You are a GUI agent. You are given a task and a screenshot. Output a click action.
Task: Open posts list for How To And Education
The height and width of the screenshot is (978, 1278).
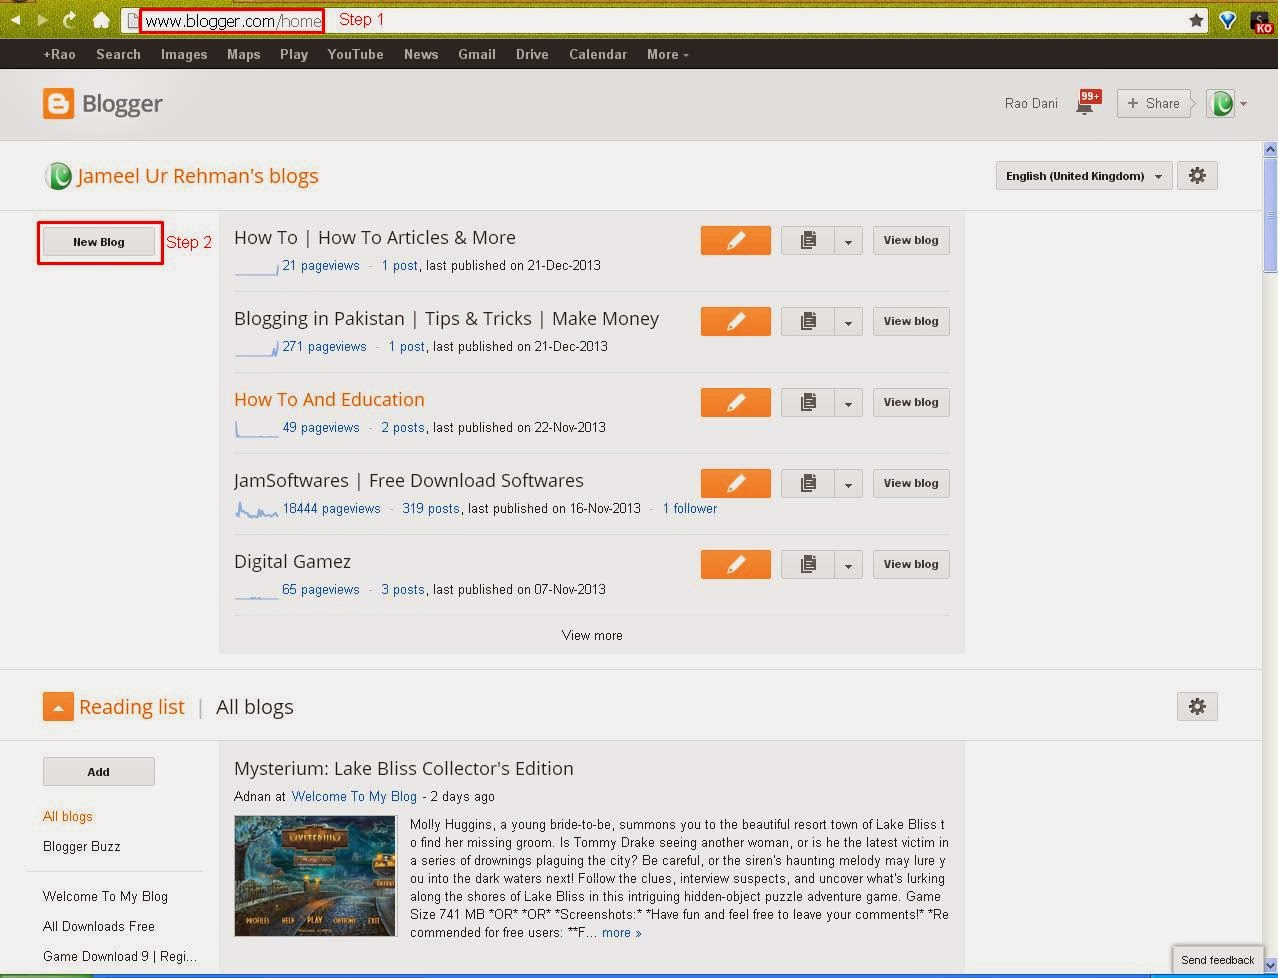808,402
